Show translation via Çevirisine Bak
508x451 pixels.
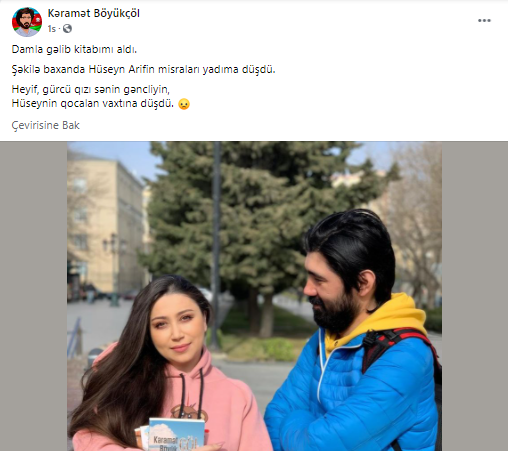[45, 125]
